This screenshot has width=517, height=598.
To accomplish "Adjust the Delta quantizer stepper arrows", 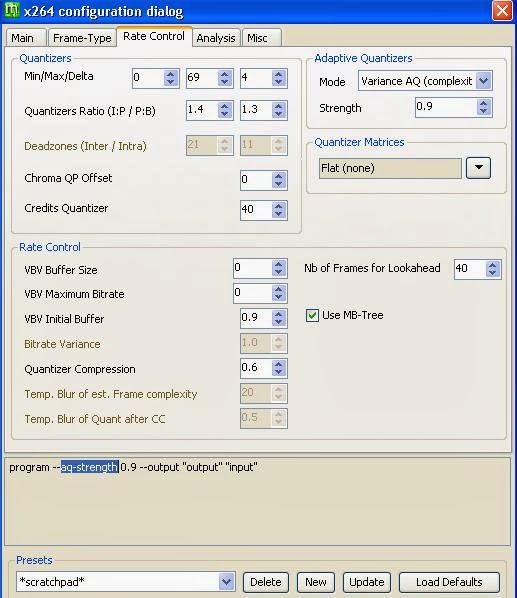I will pyautogui.click(x=279, y=78).
